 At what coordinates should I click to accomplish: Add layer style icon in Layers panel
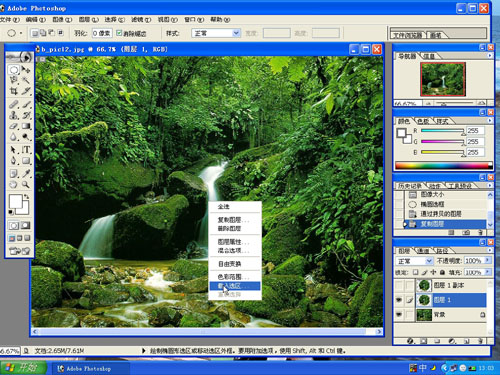[410, 341]
